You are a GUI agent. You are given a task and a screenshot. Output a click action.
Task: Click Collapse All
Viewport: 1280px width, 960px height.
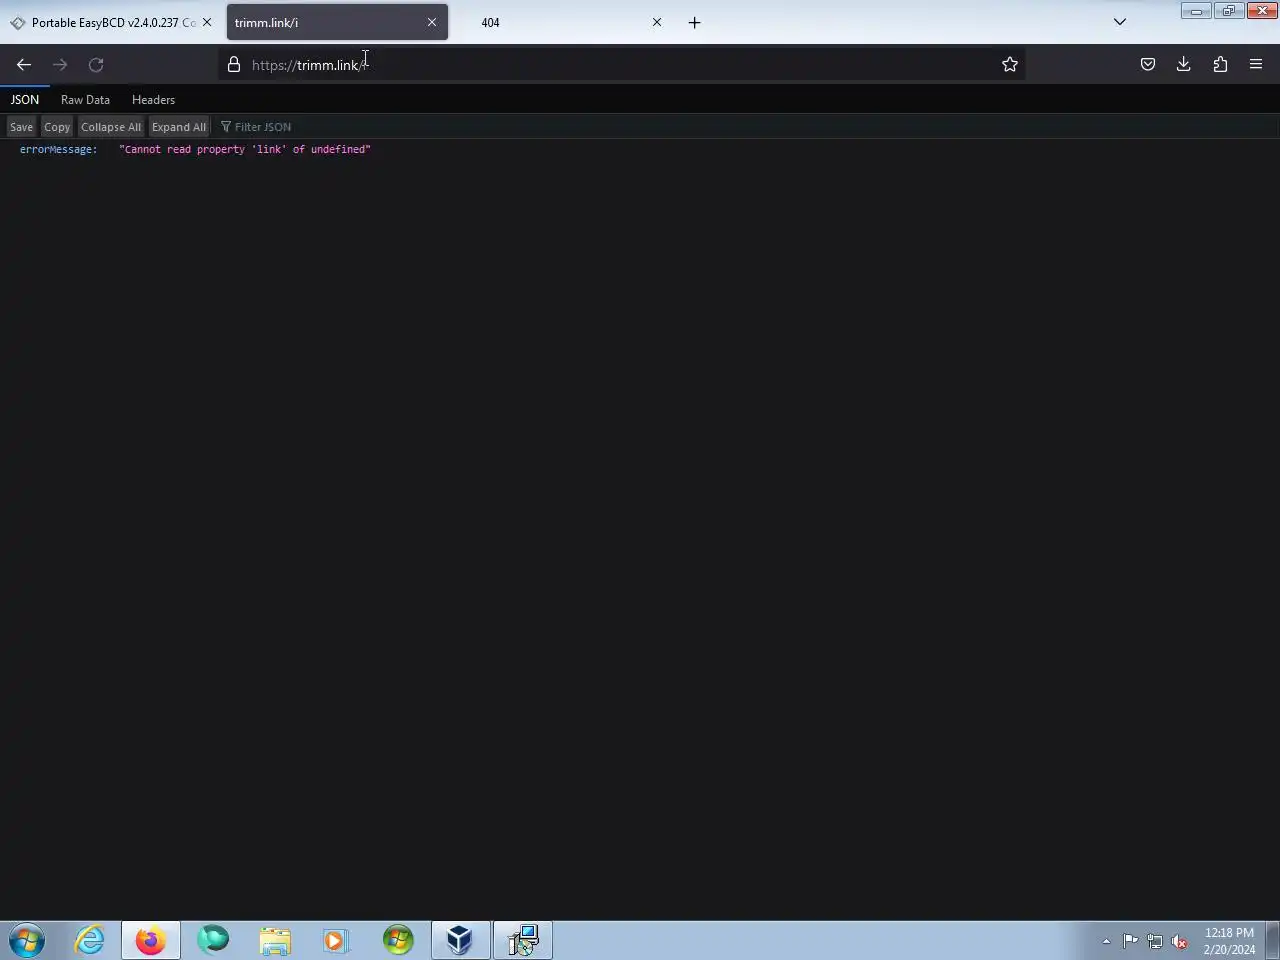pyautogui.click(x=111, y=127)
